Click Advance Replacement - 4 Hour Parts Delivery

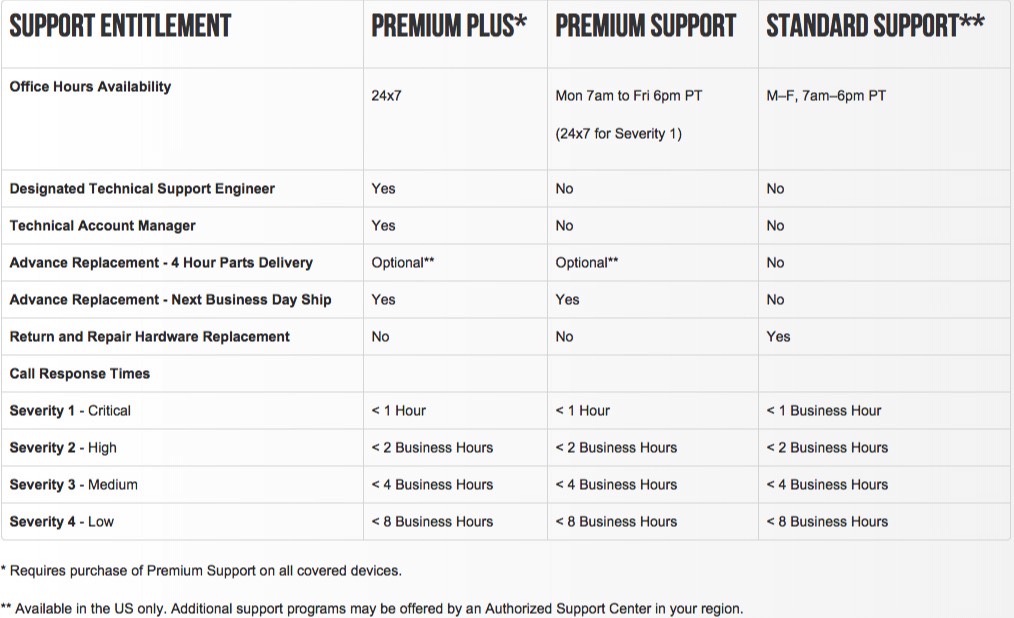(x=161, y=262)
